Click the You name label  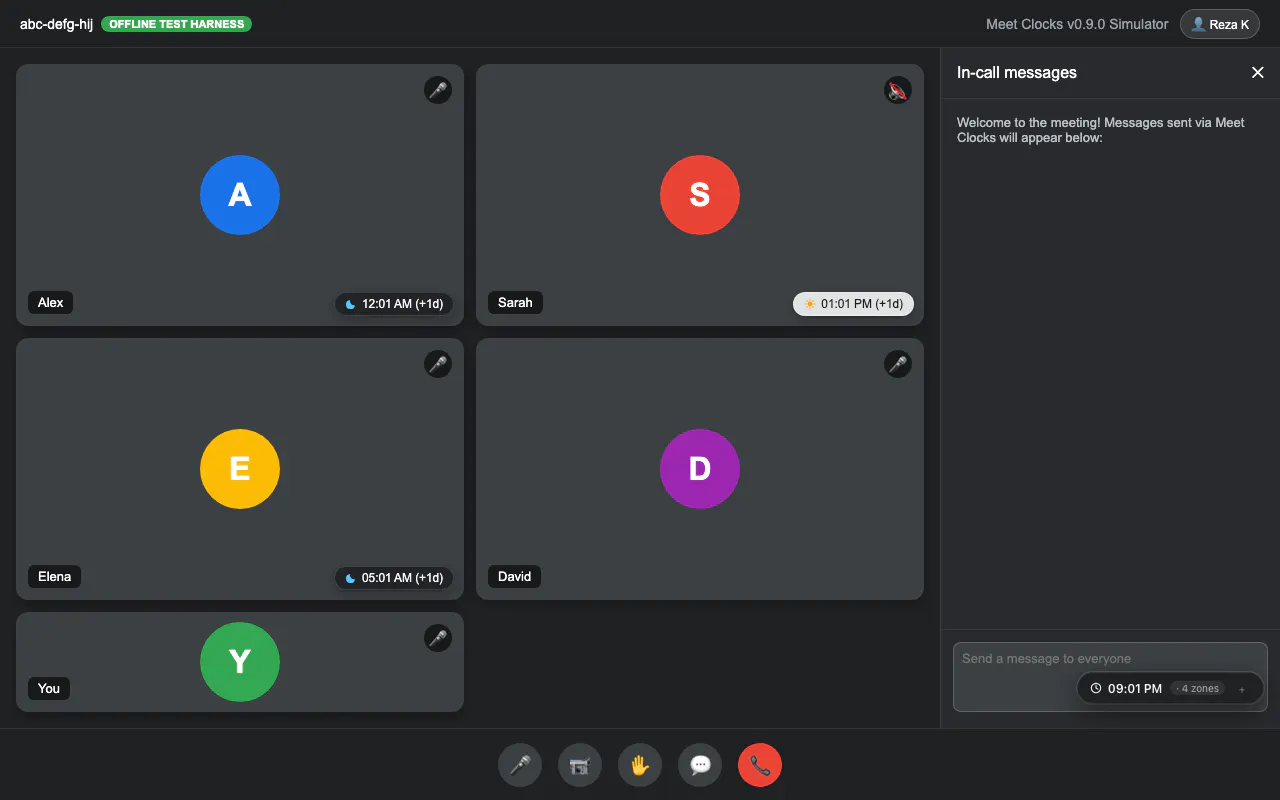(49, 688)
